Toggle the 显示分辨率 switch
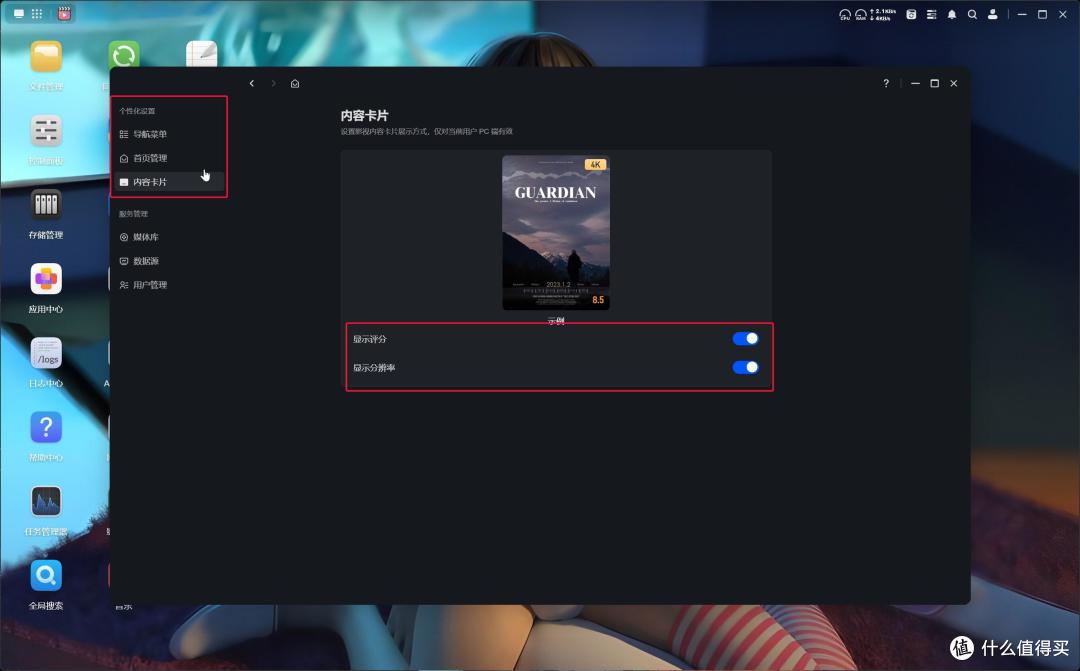 click(745, 367)
